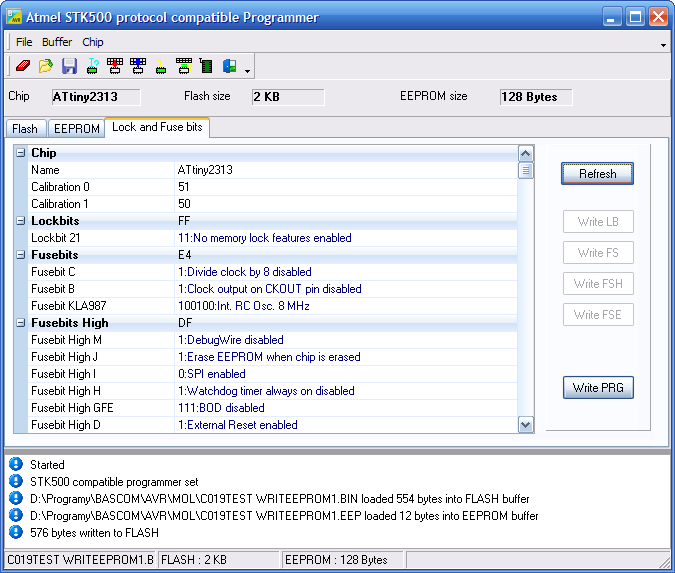675x573 pixels.
Task: Collapse the Fusebits High section
Action: pyautogui.click(x=20, y=323)
